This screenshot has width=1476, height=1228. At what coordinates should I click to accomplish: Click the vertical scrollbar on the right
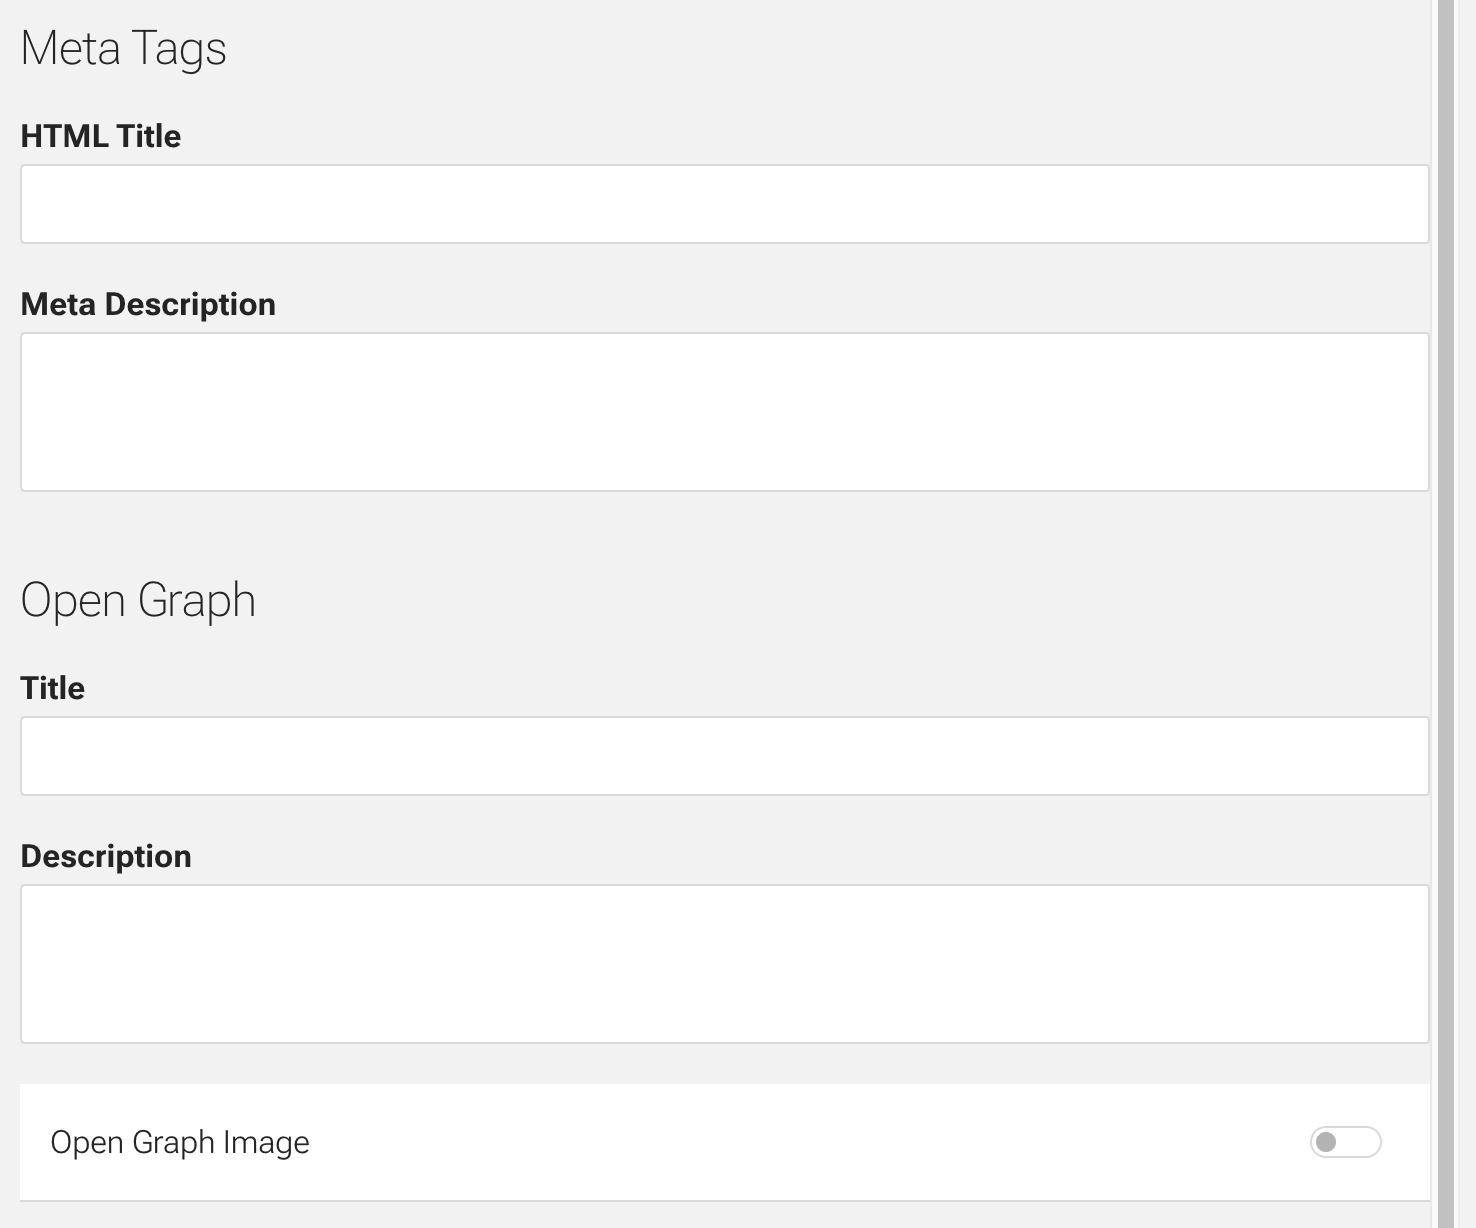pyautogui.click(x=1446, y=600)
